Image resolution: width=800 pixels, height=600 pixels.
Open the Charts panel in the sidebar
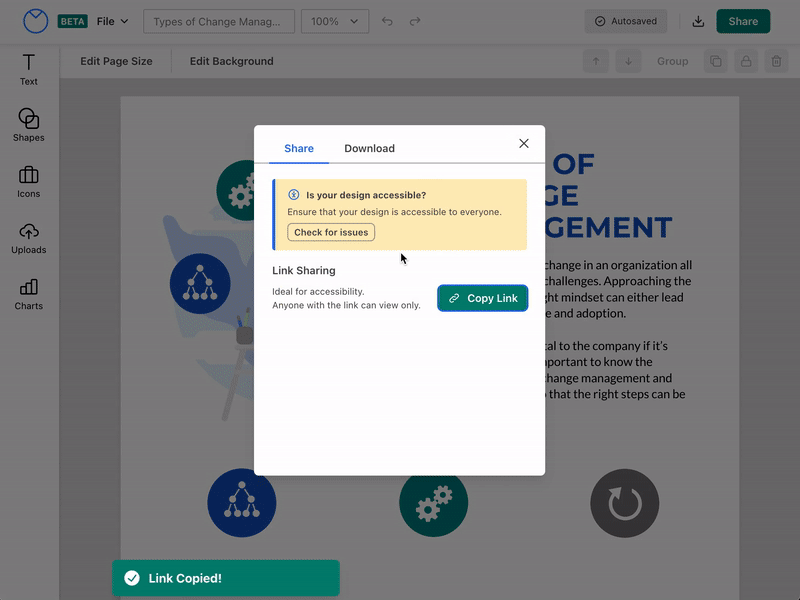pos(28,294)
